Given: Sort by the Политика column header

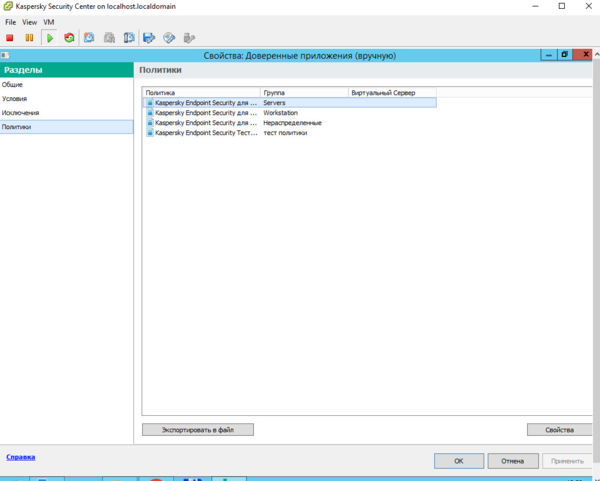Looking at the screenshot, I should tap(201, 93).
